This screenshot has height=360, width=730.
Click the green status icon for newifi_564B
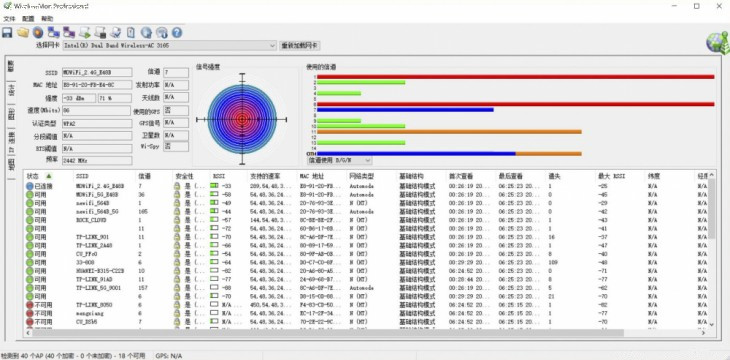(x=30, y=203)
